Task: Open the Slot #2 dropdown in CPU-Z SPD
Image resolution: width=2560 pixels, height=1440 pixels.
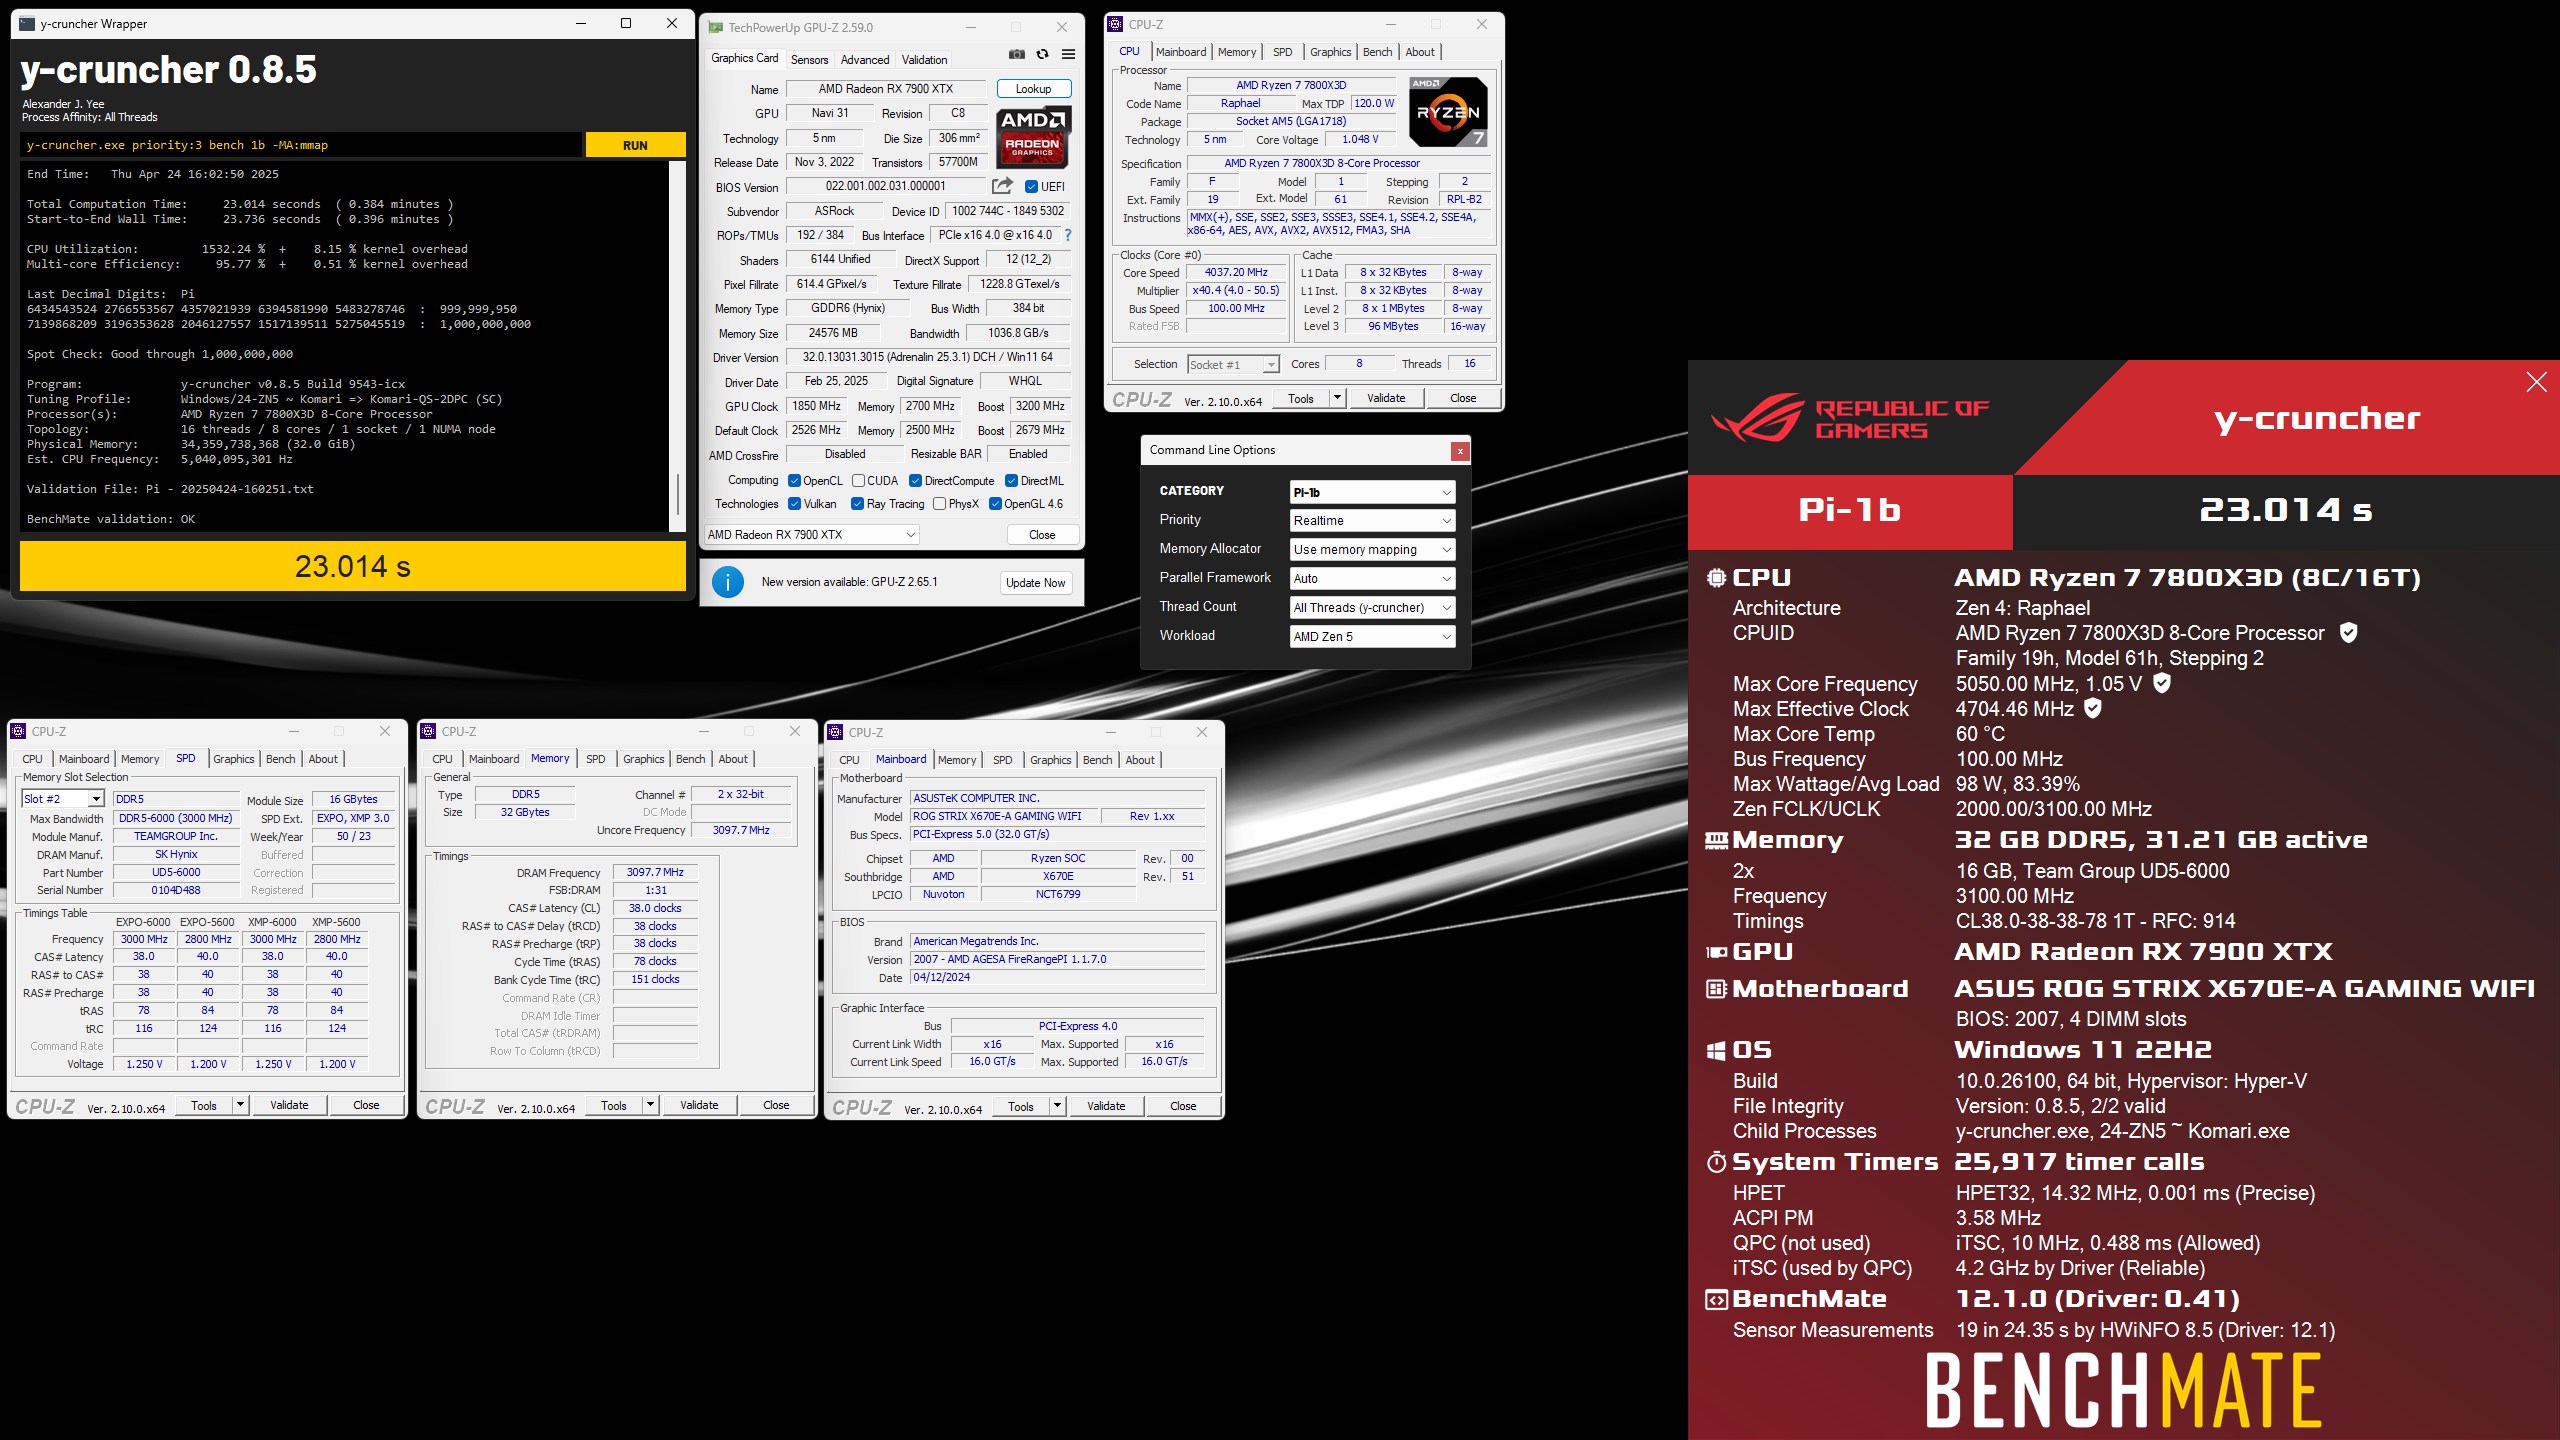Action: click(62, 799)
